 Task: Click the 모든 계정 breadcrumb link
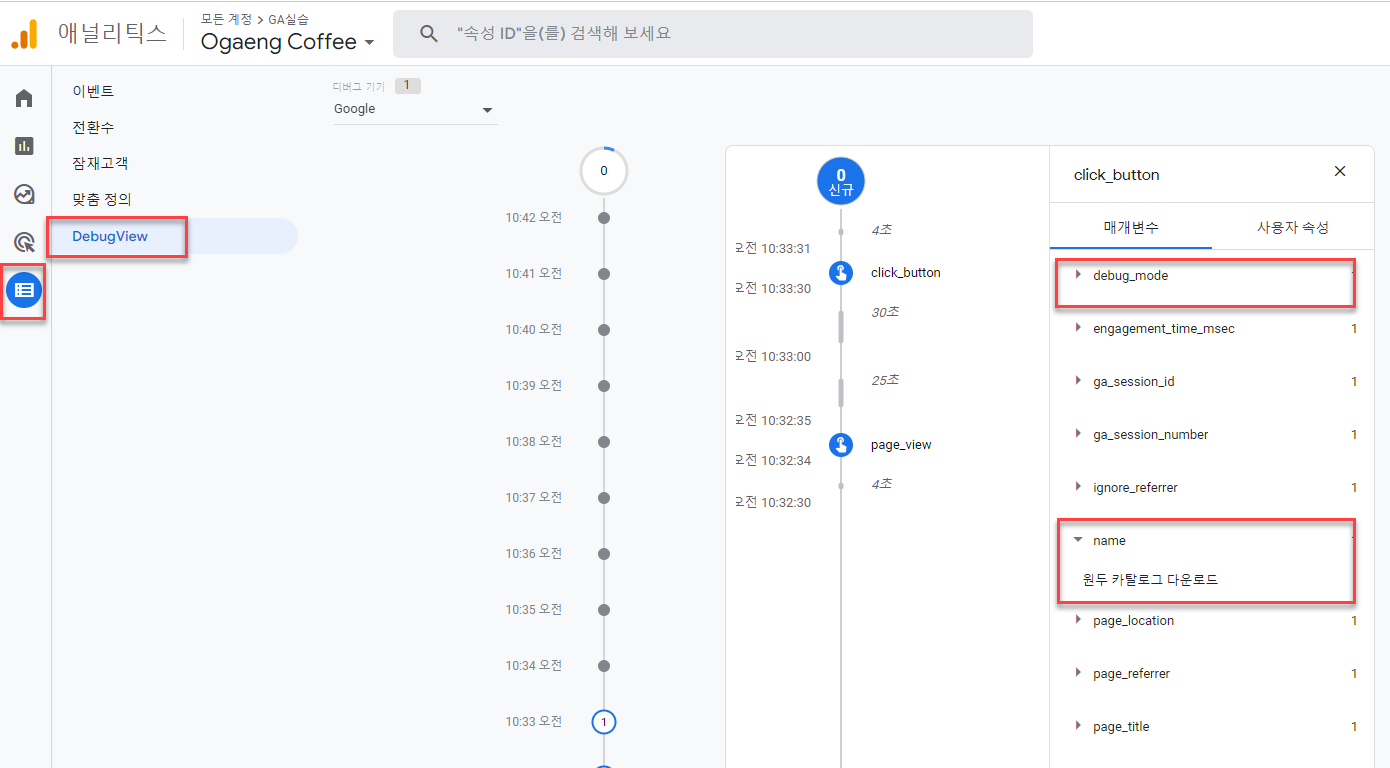[226, 19]
